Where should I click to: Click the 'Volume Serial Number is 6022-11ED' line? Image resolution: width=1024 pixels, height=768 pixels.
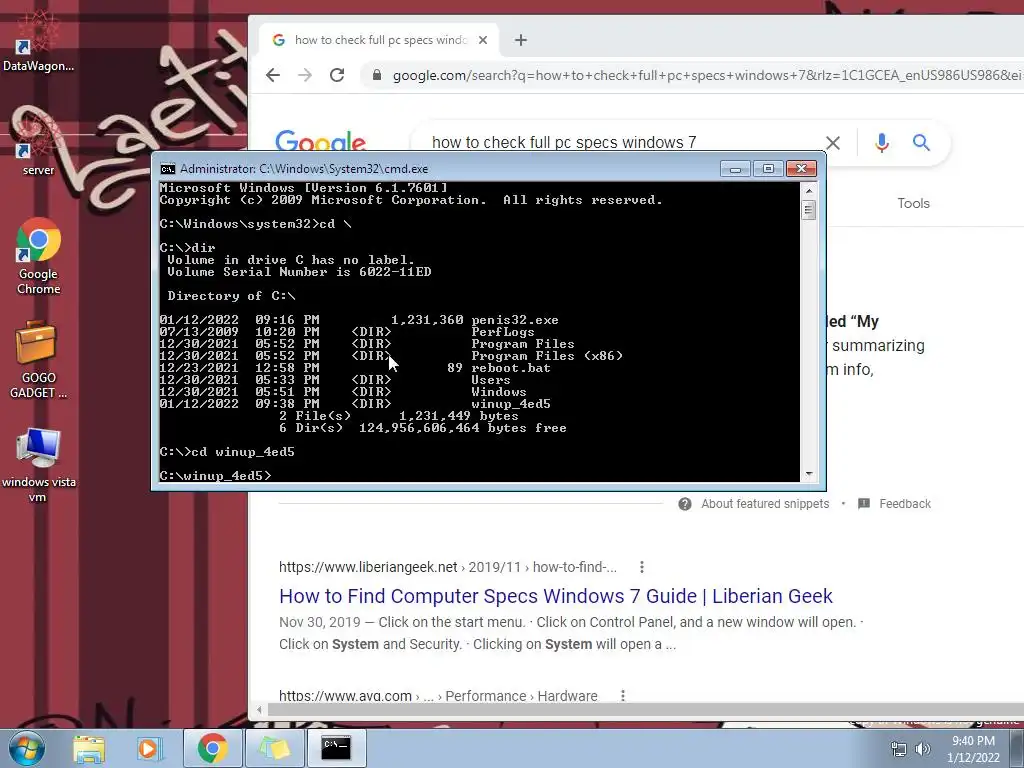pos(299,272)
